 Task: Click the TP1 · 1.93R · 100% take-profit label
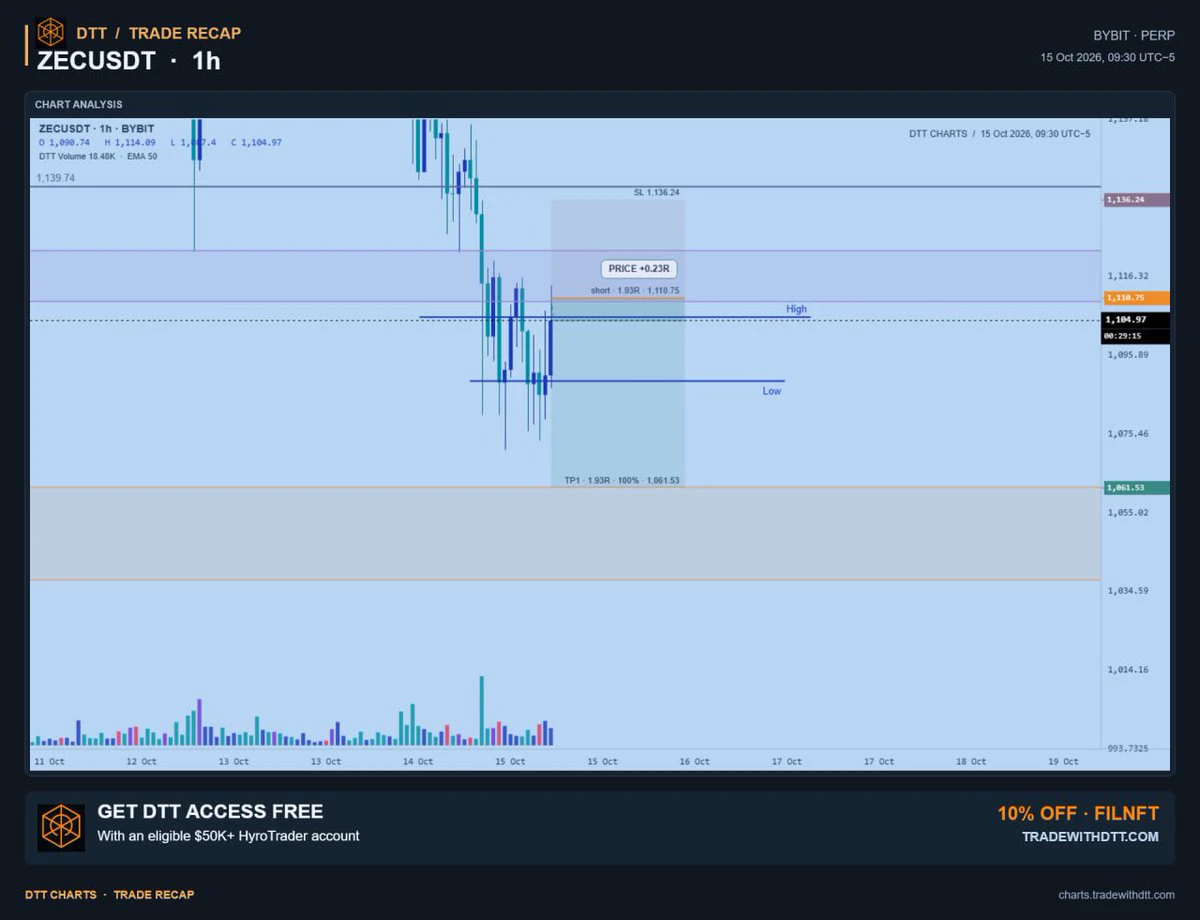coord(622,481)
